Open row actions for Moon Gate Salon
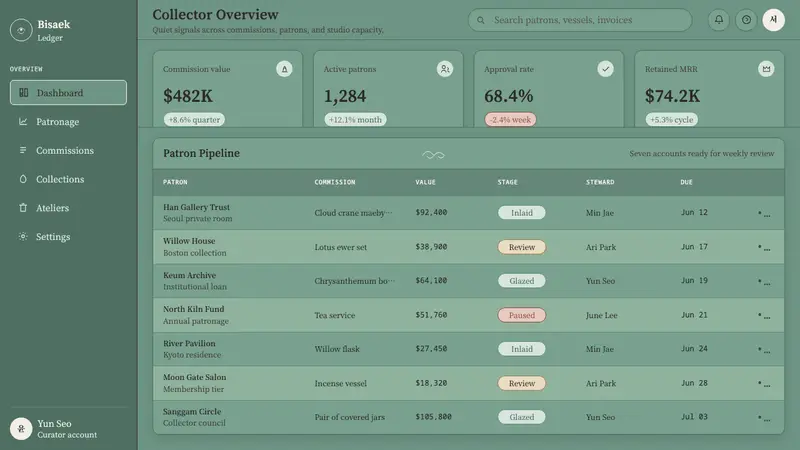The image size is (800, 450). (x=764, y=383)
